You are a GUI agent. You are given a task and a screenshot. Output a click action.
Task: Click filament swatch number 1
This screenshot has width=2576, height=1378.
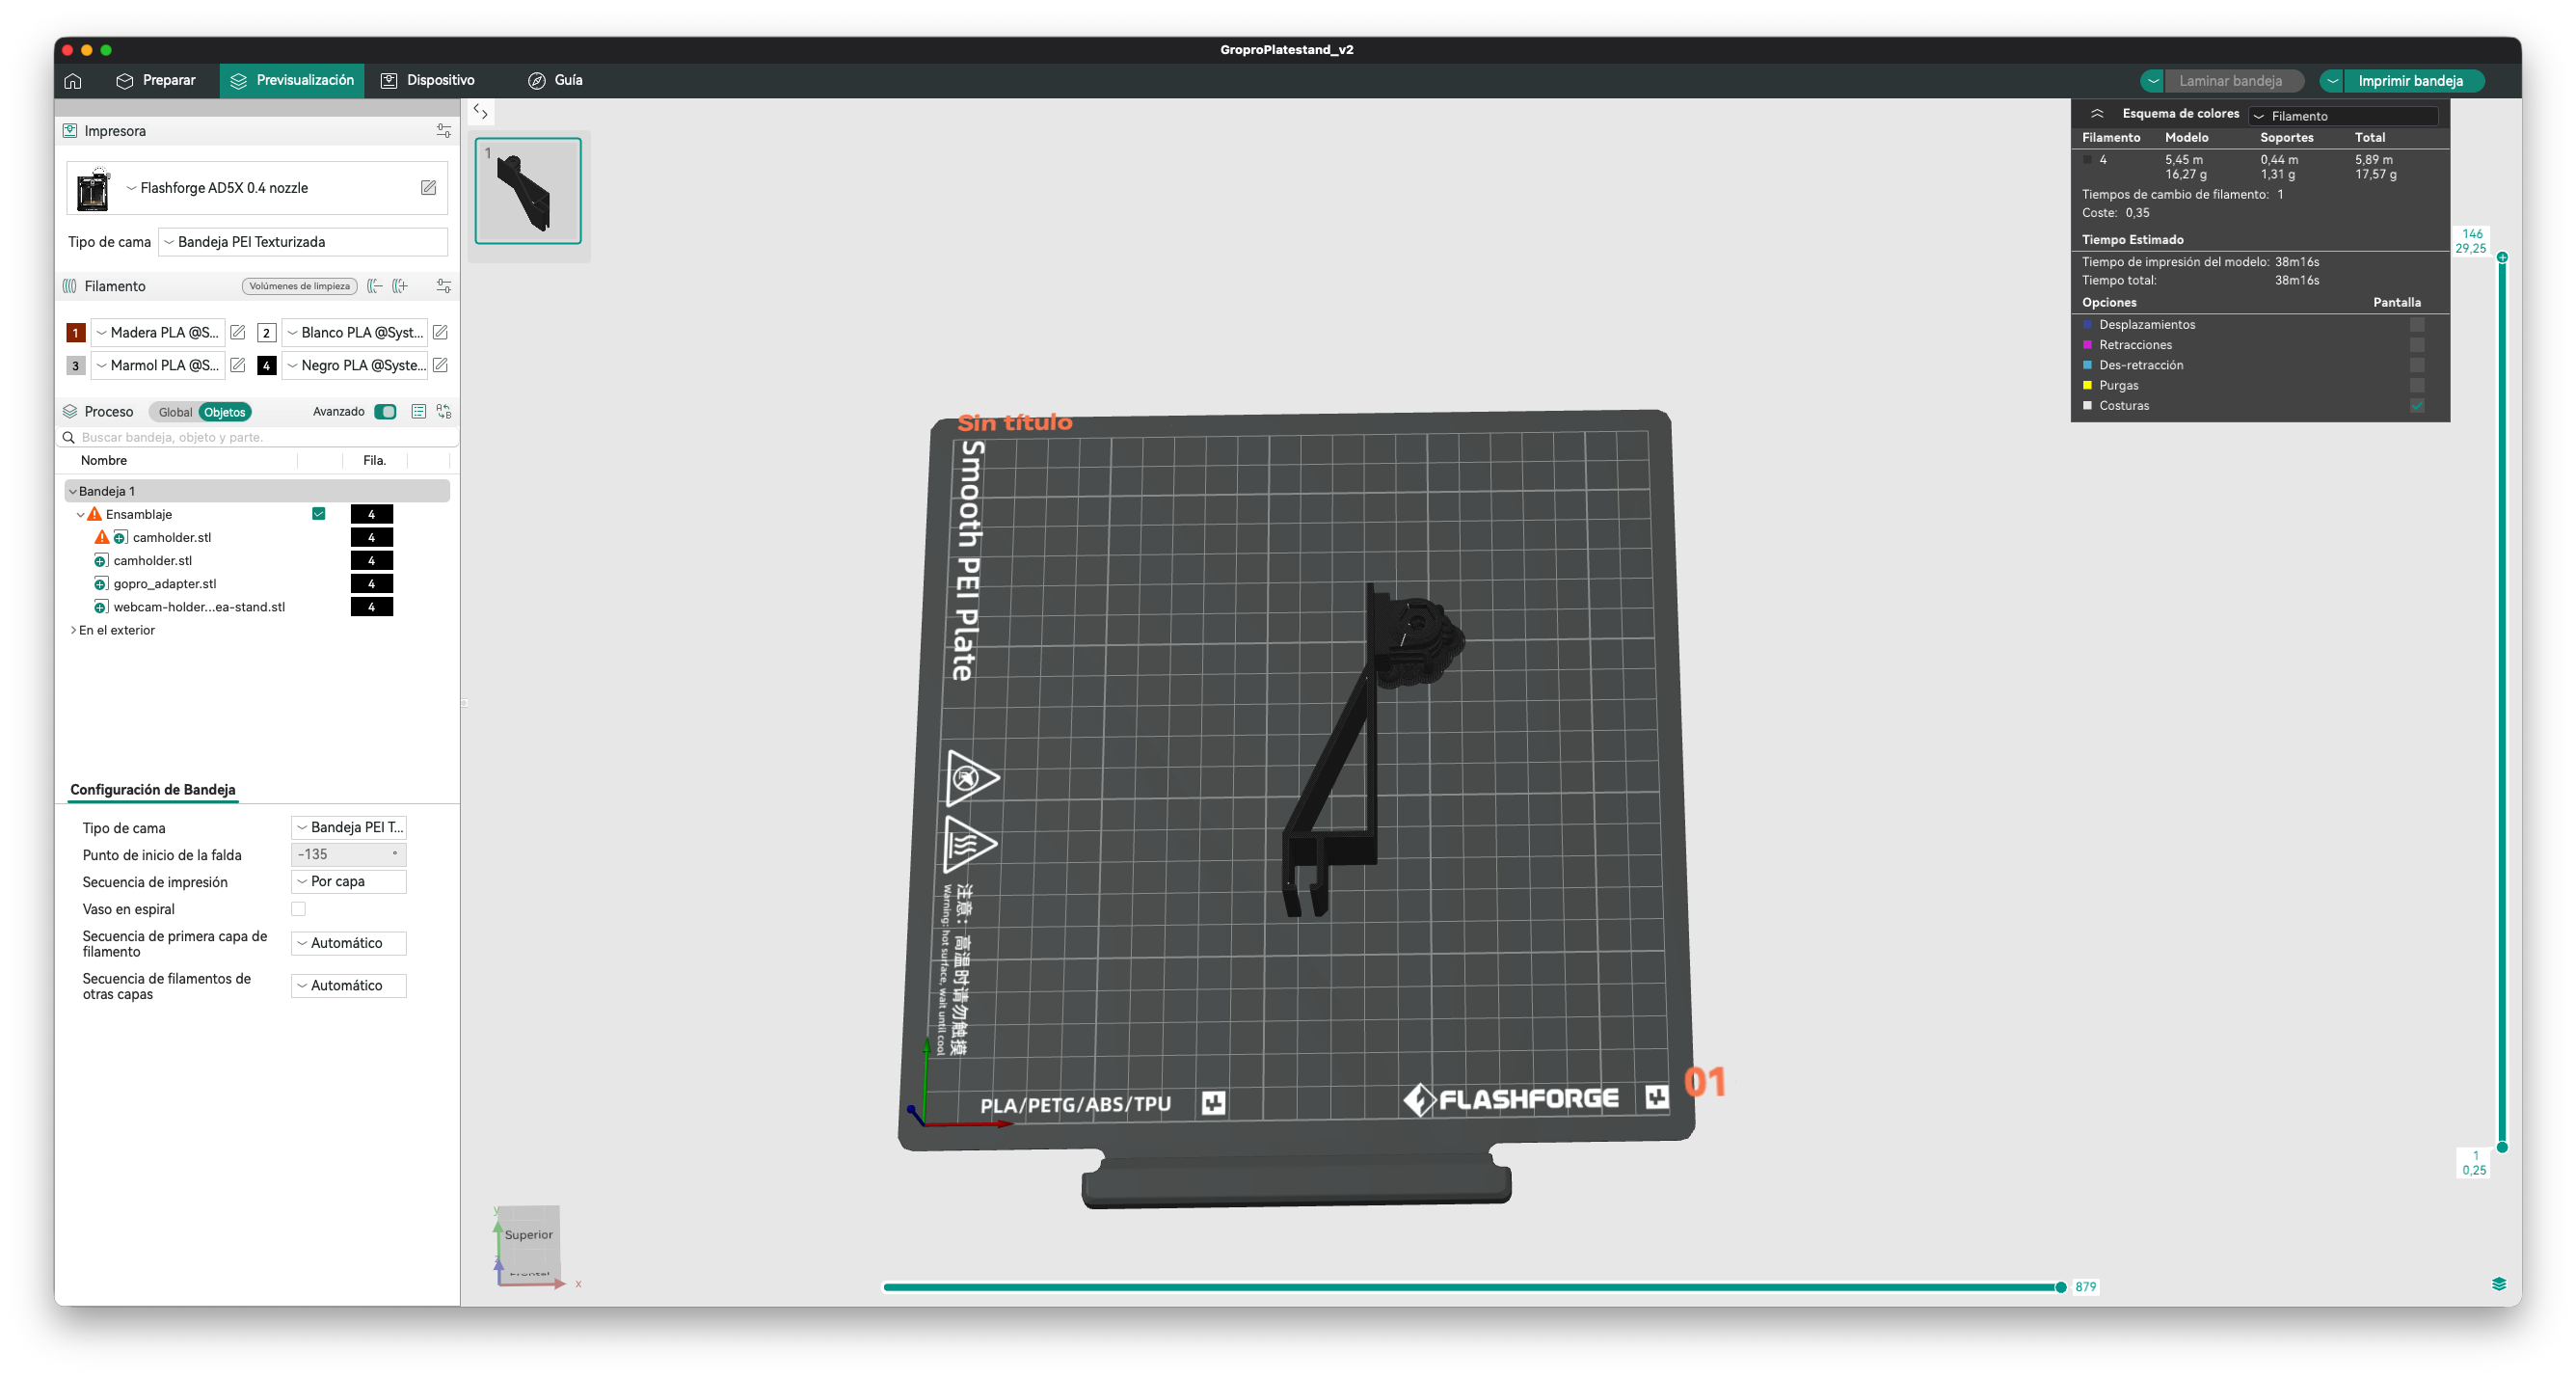click(x=75, y=333)
